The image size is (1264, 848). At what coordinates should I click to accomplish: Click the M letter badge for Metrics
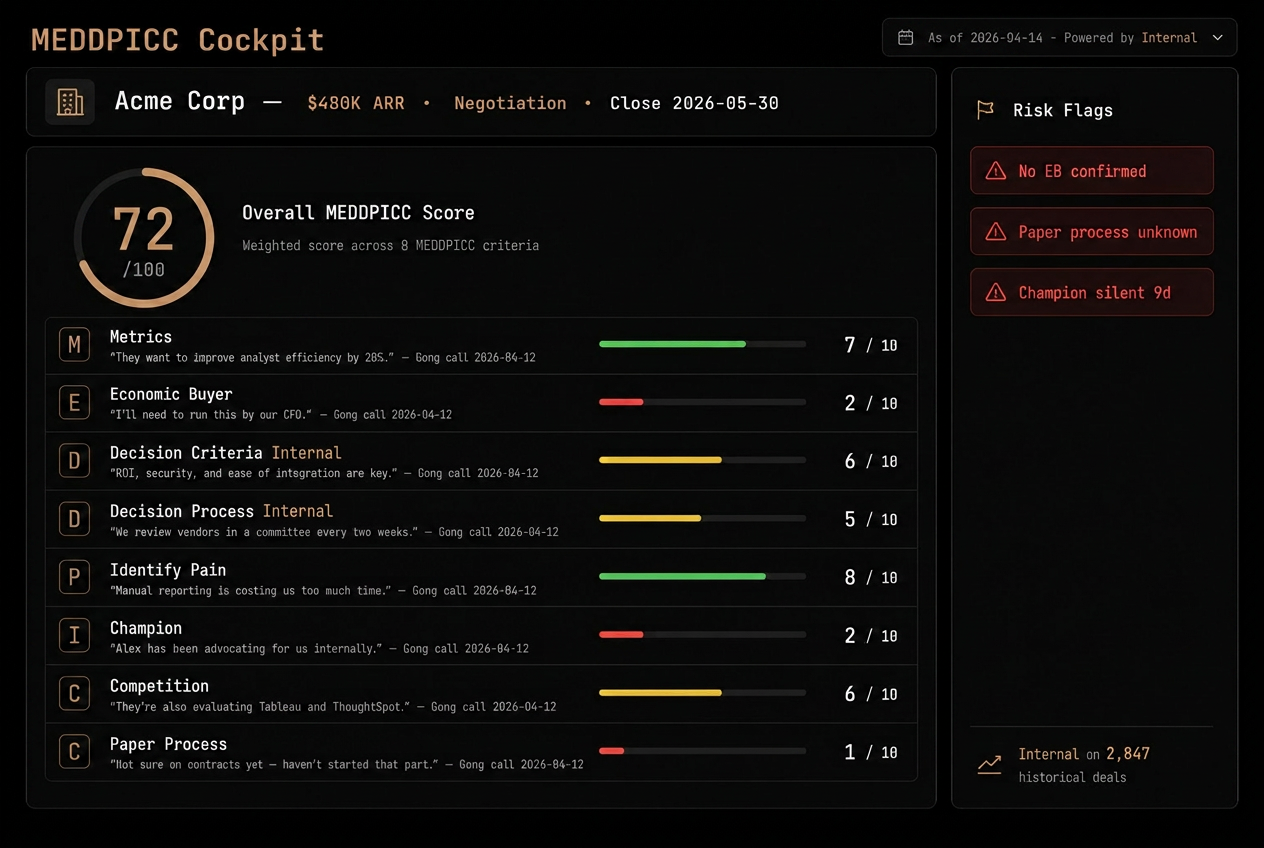click(74, 346)
